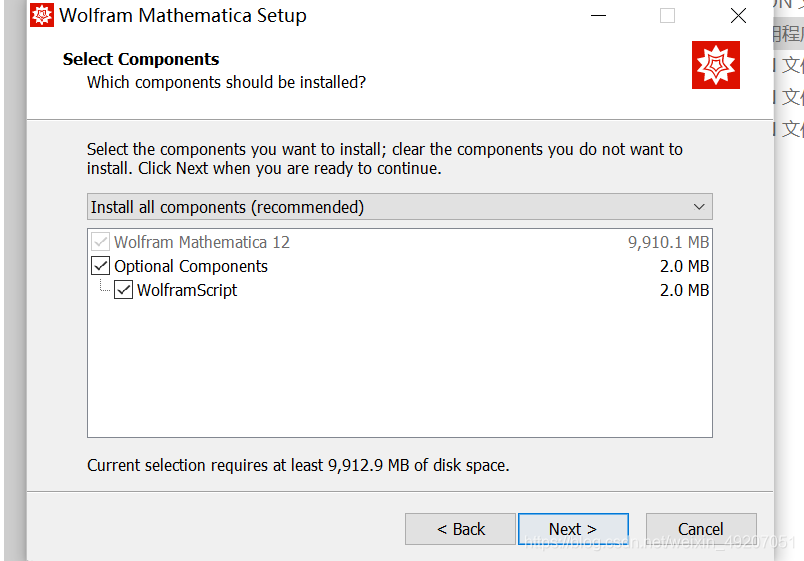Click the grayed Wolfram Mathematica 12 checkbox
This screenshot has height=561, width=804.
coord(101,242)
